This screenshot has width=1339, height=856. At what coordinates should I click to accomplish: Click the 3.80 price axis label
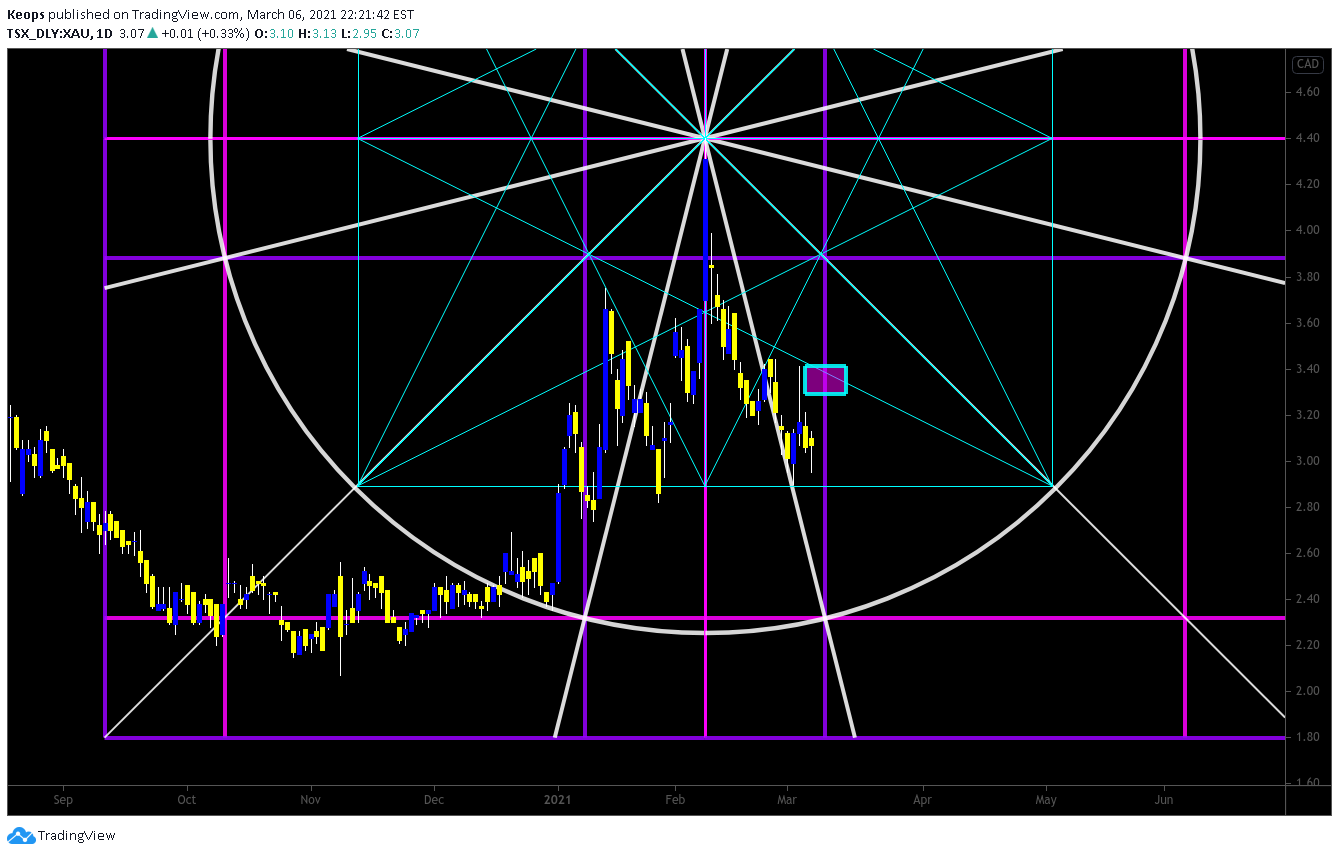coord(1307,277)
